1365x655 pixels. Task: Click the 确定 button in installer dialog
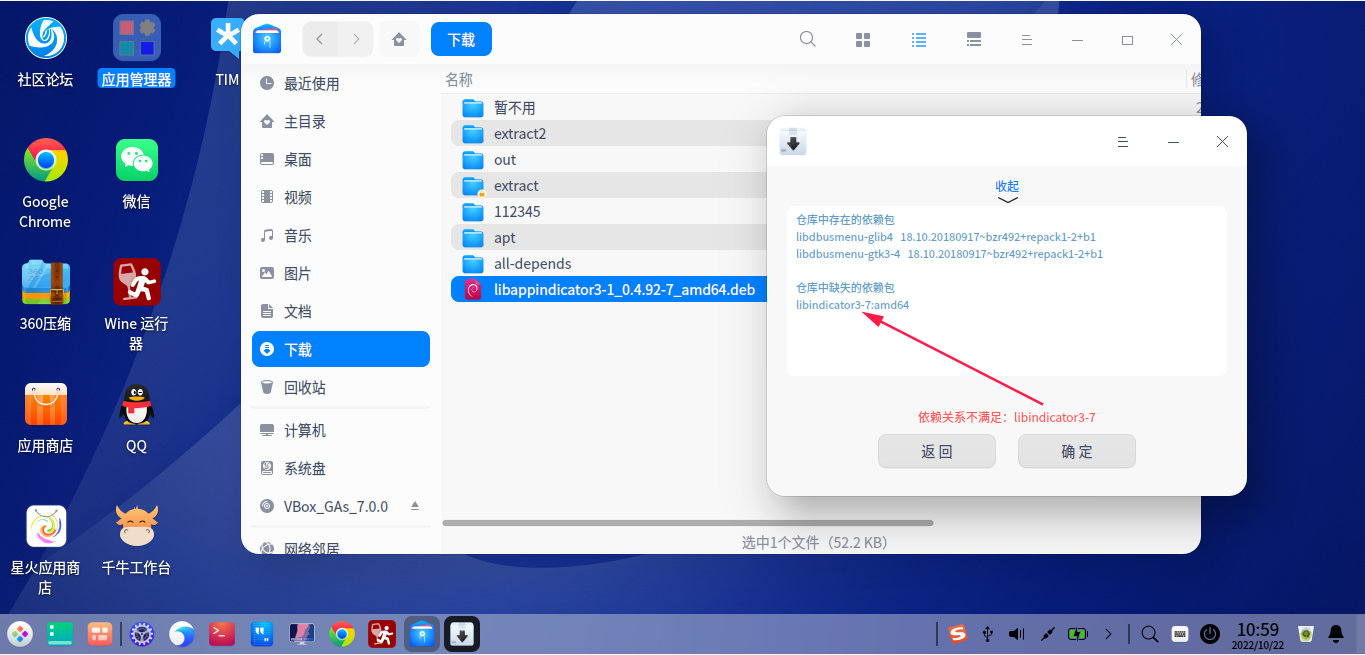pos(1076,451)
